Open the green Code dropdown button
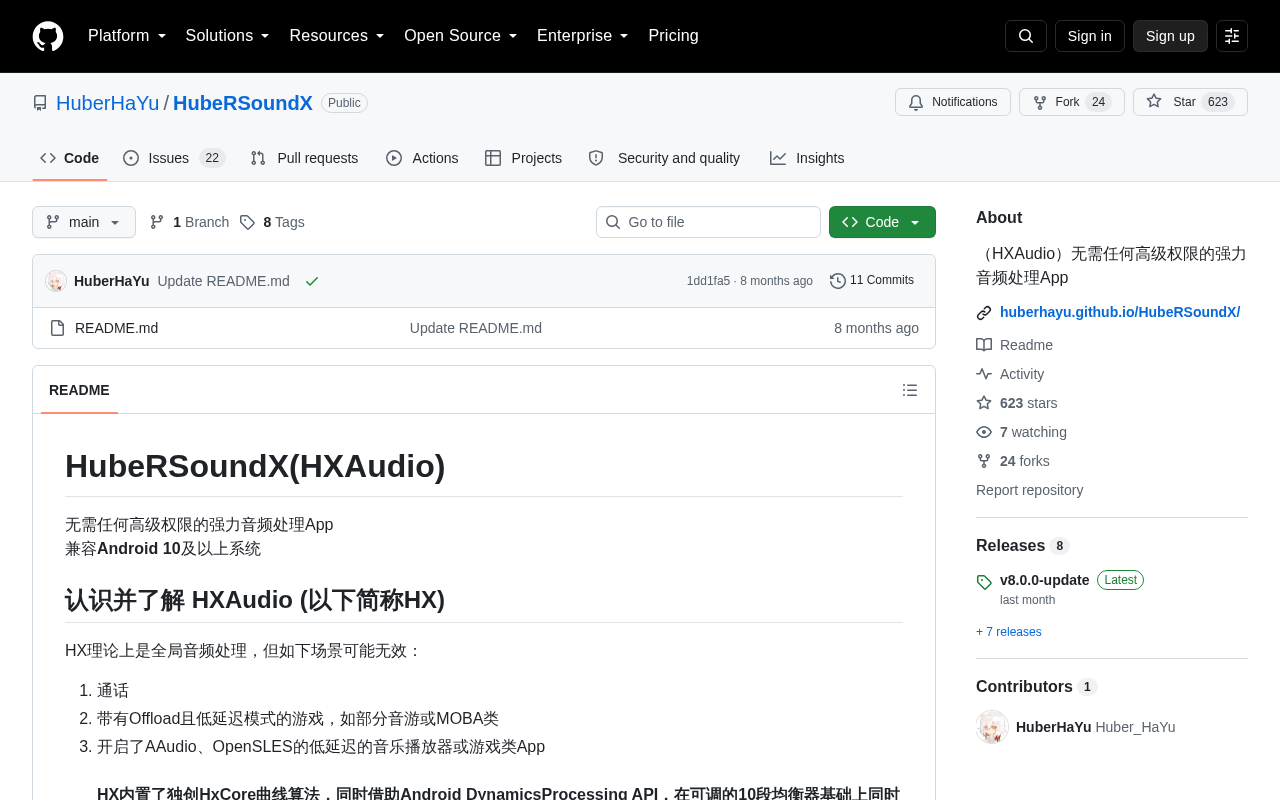Viewport: 1280px width, 800px height. 882,222
